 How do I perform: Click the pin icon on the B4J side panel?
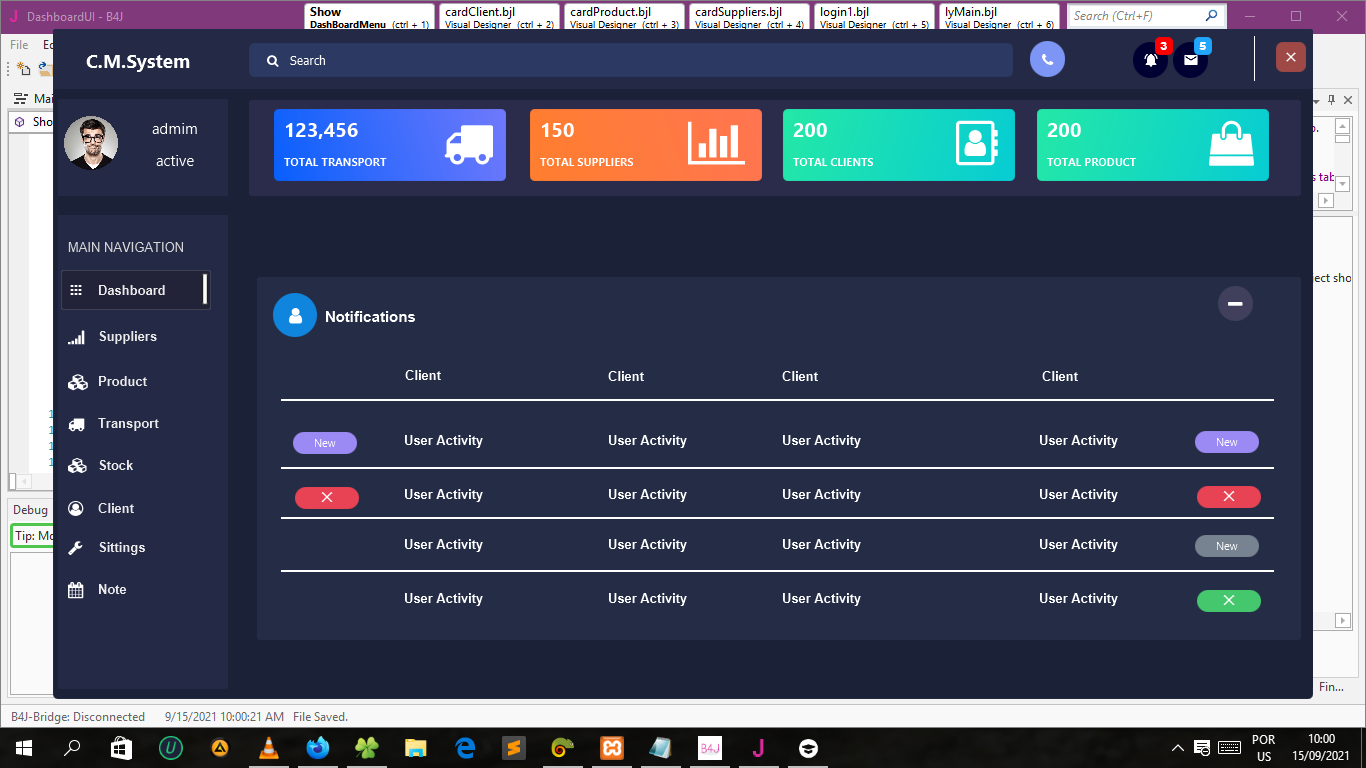(x=1332, y=100)
